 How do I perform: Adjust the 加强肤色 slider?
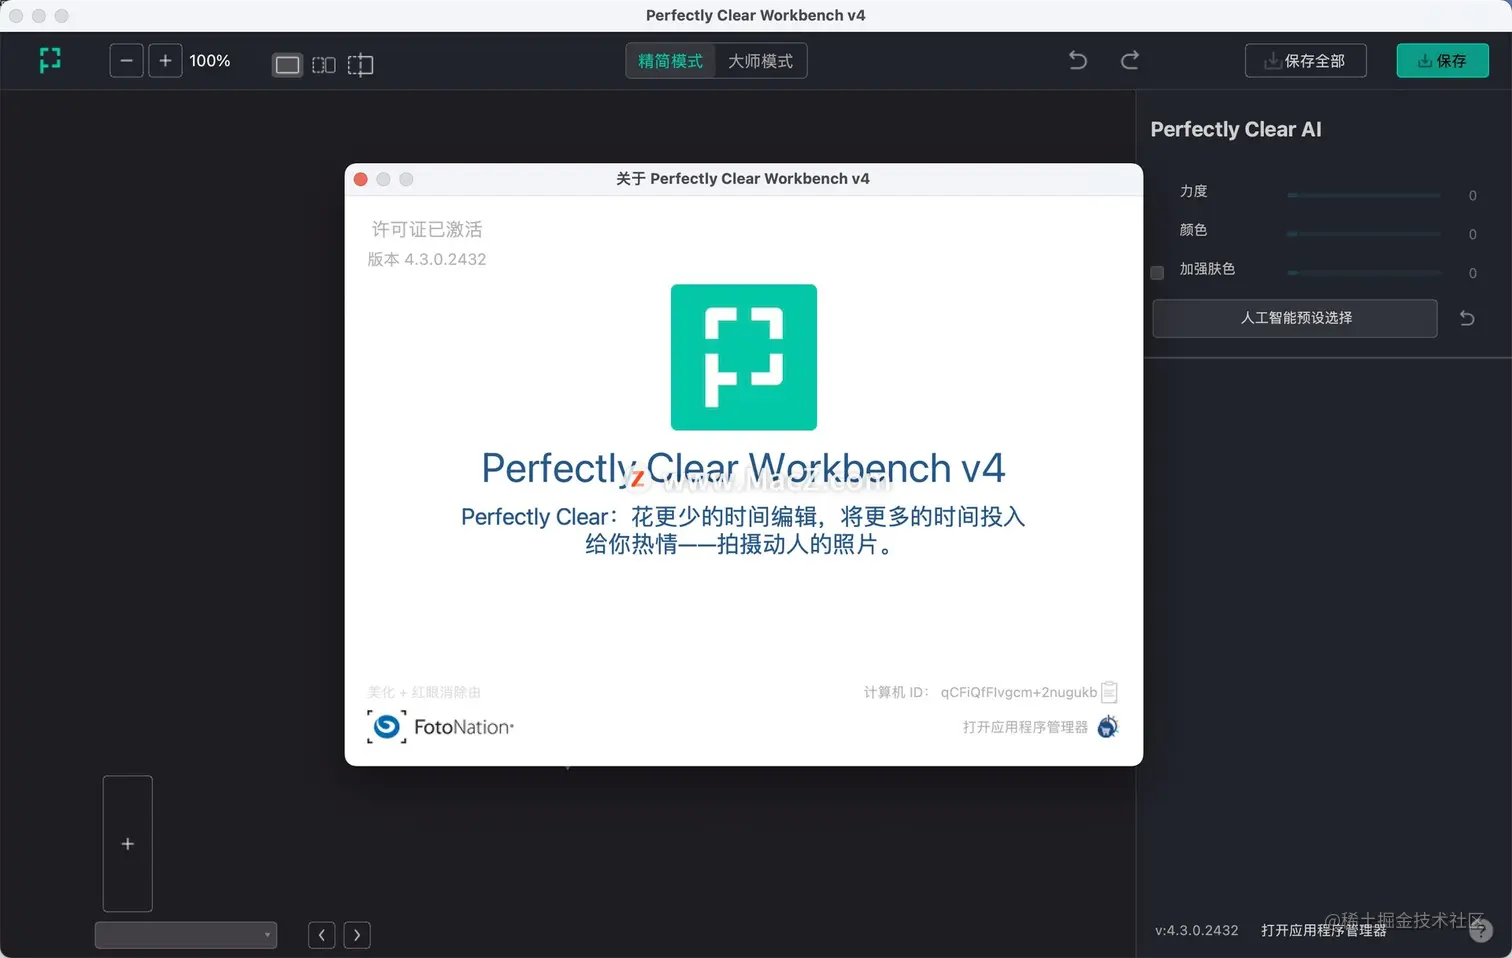pyautogui.click(x=1364, y=273)
